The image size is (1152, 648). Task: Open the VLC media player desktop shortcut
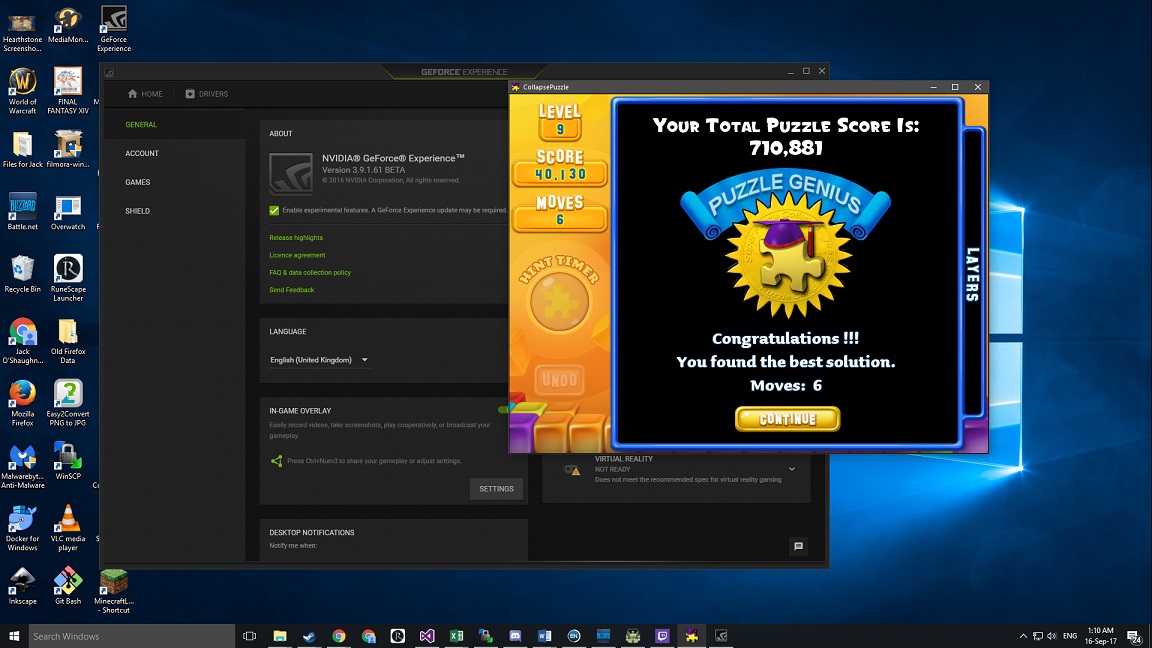coord(68,520)
